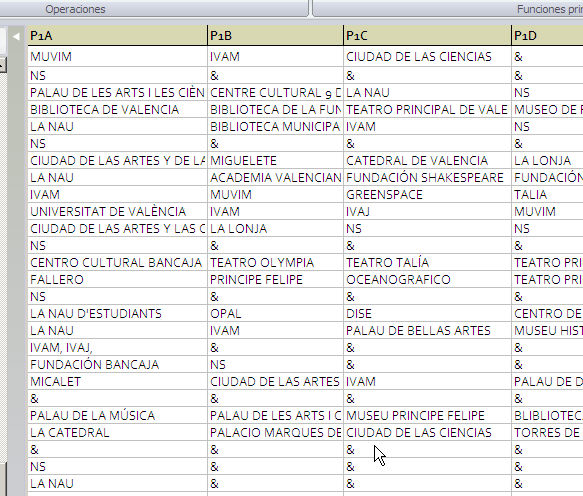Select the GREENSPACE cell
This screenshot has height=496, width=583.
(428, 194)
